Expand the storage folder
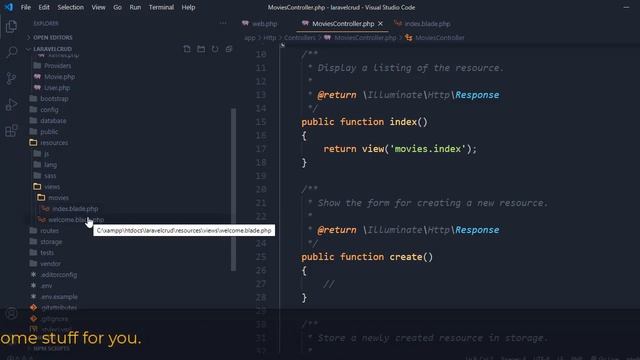Image resolution: width=640 pixels, height=360 pixels. [x=51, y=242]
